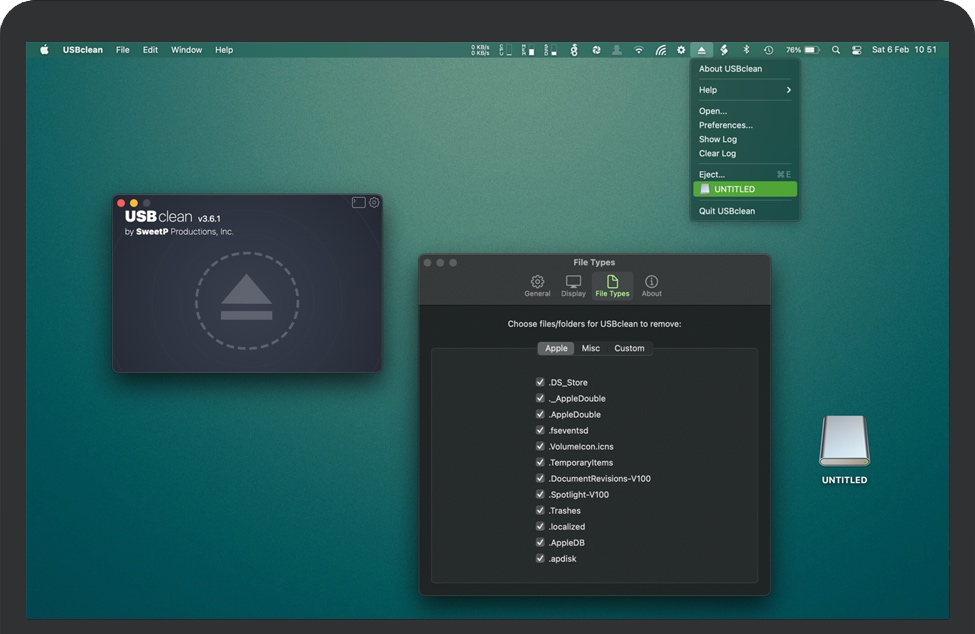The width and height of the screenshot is (975, 634).
Task: Open the Edit menu
Action: pyautogui.click(x=150, y=50)
